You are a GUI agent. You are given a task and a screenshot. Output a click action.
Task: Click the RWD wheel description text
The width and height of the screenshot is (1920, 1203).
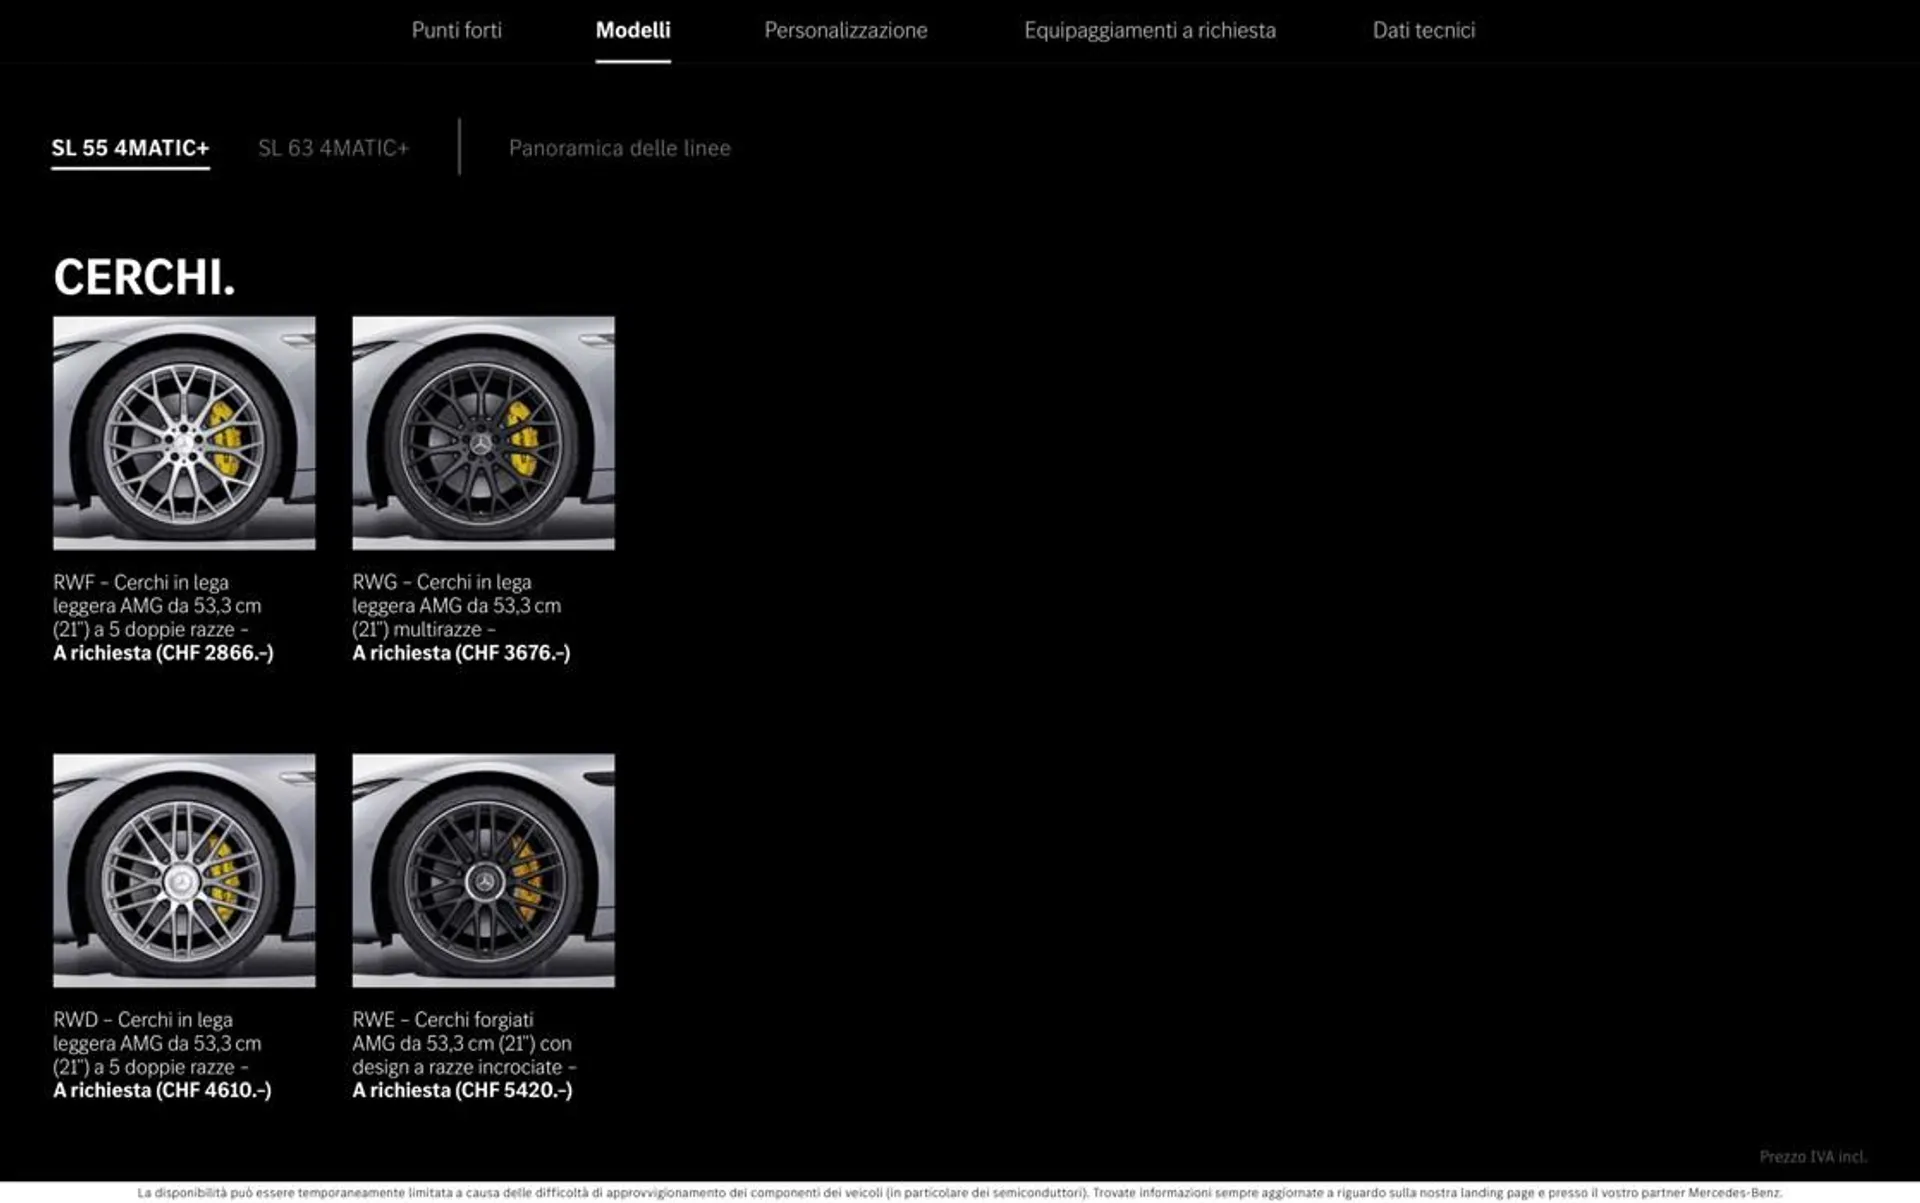[157, 1043]
